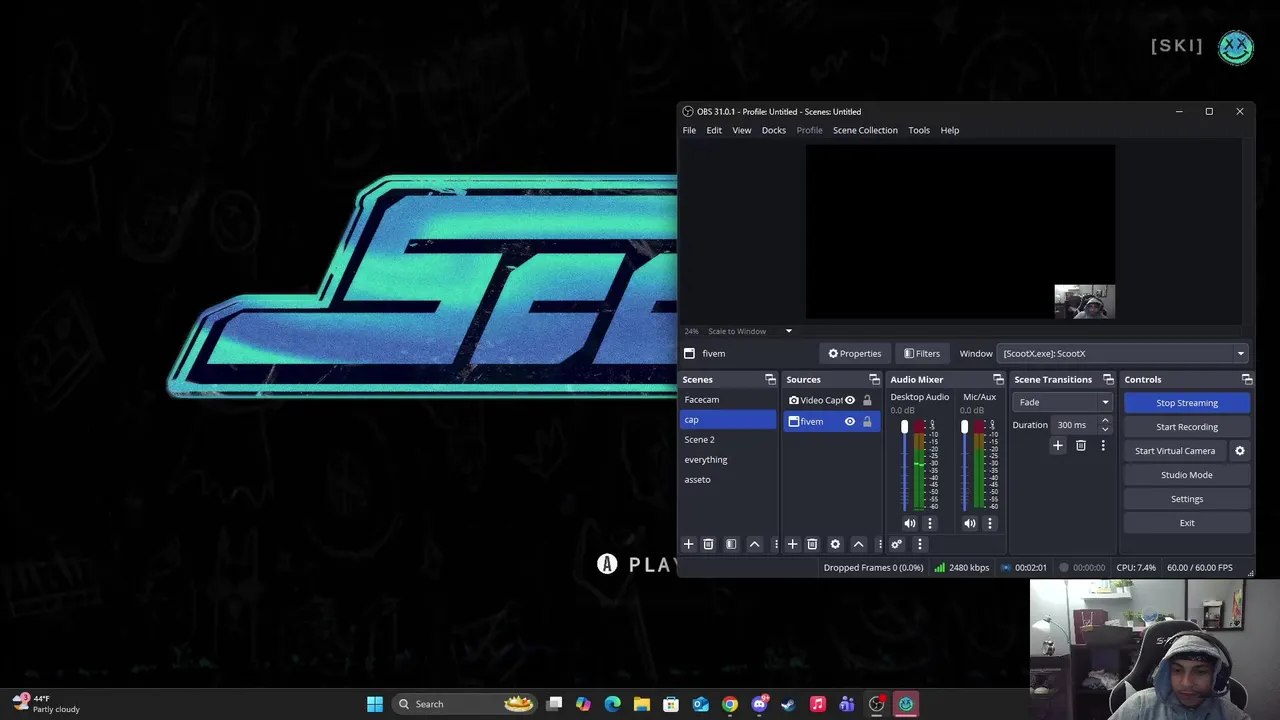Open the Tools menu
This screenshot has height=720, width=1280.
click(919, 130)
